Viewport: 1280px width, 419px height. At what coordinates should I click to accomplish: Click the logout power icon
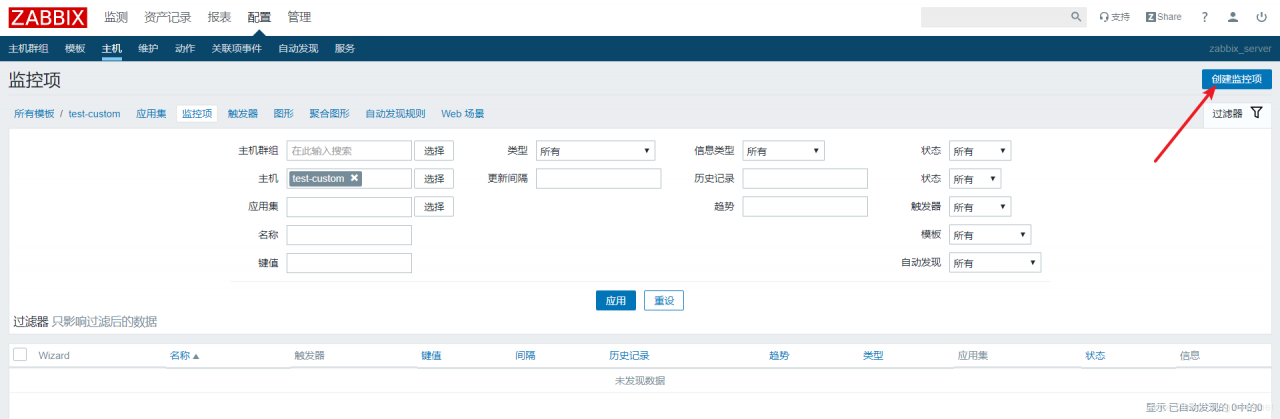1261,17
